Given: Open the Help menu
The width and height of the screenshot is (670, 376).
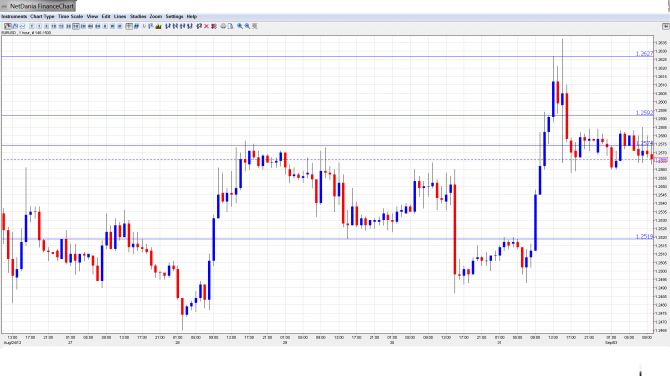Looking at the screenshot, I should (x=192, y=17).
